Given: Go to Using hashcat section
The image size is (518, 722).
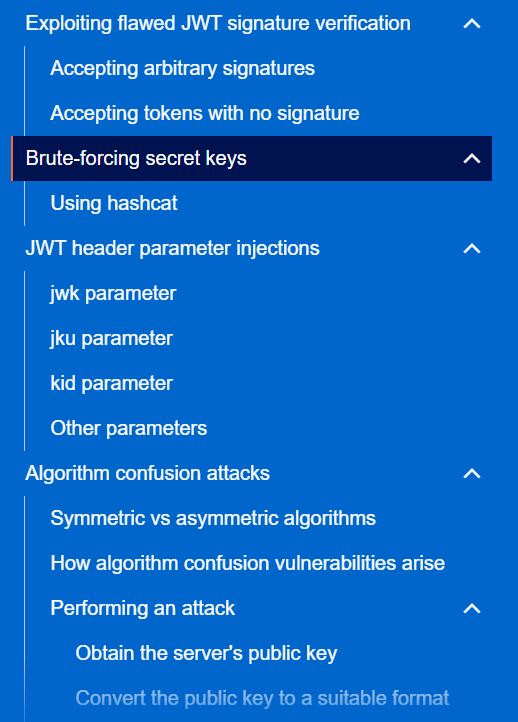Looking at the screenshot, I should (x=114, y=203).
